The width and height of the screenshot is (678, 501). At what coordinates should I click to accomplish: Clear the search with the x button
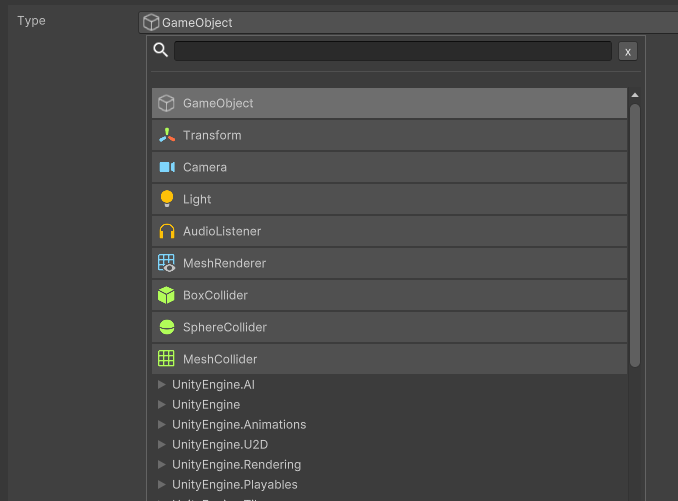[x=628, y=51]
